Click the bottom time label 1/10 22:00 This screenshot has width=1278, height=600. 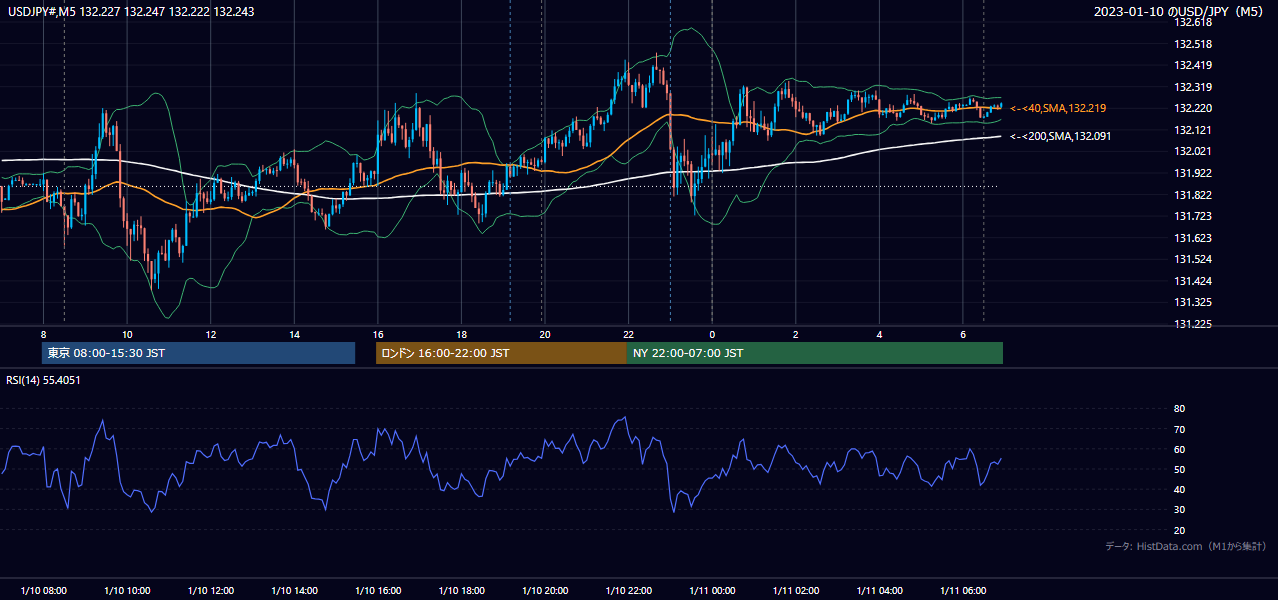[x=628, y=591]
